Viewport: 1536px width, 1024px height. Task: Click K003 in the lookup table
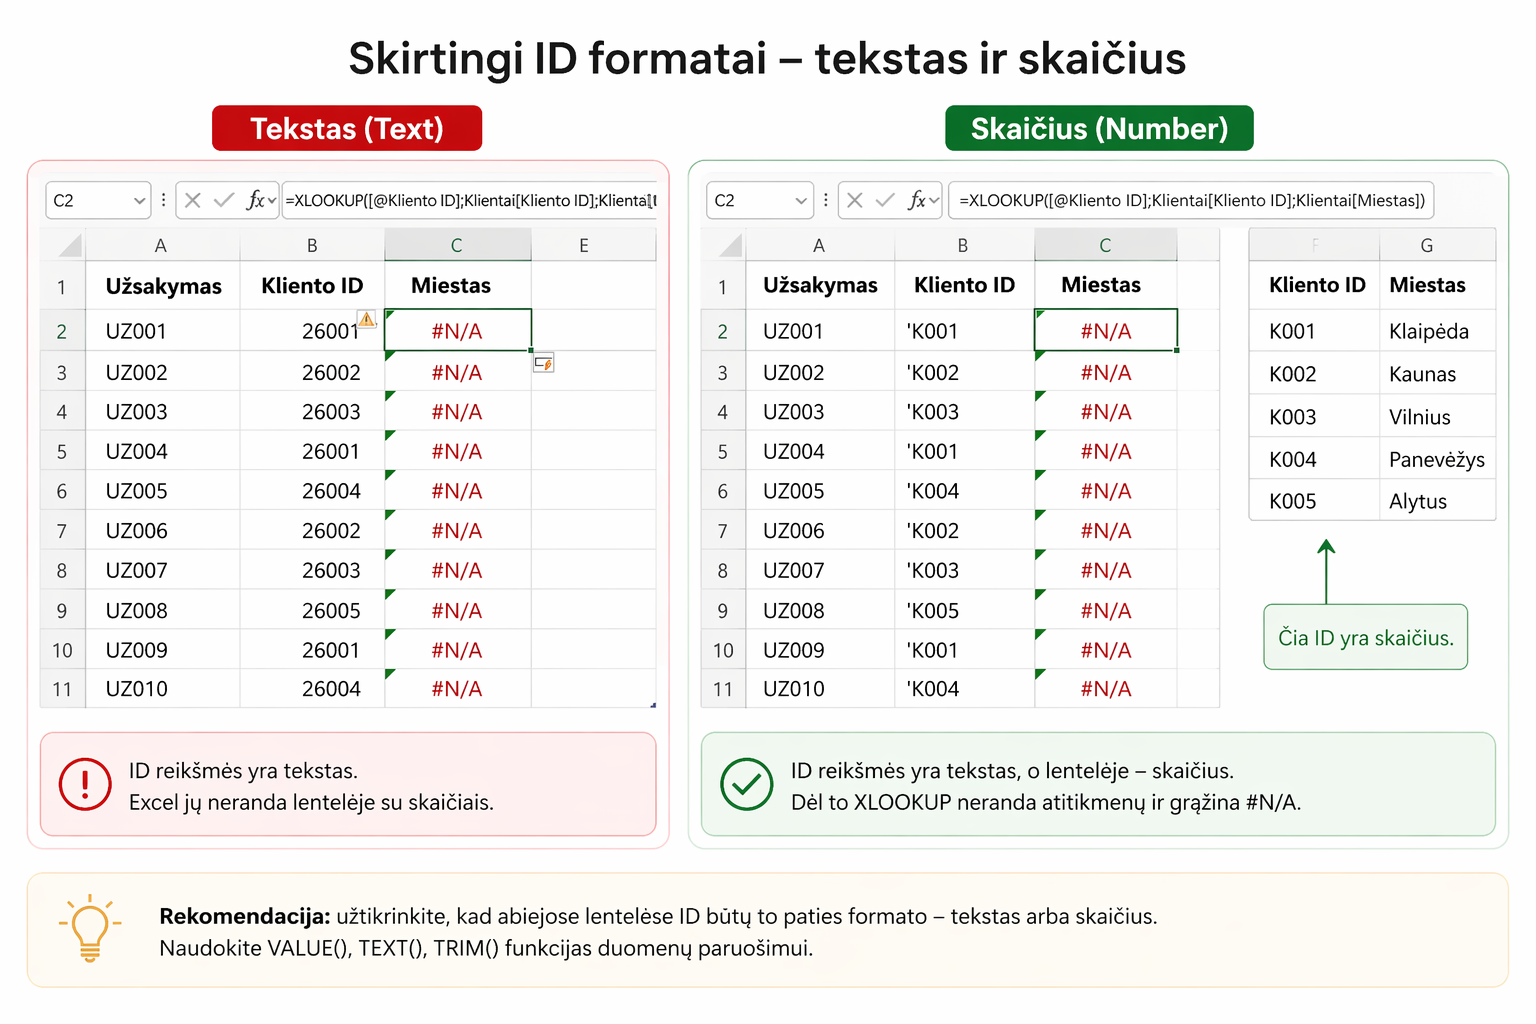tap(1314, 416)
